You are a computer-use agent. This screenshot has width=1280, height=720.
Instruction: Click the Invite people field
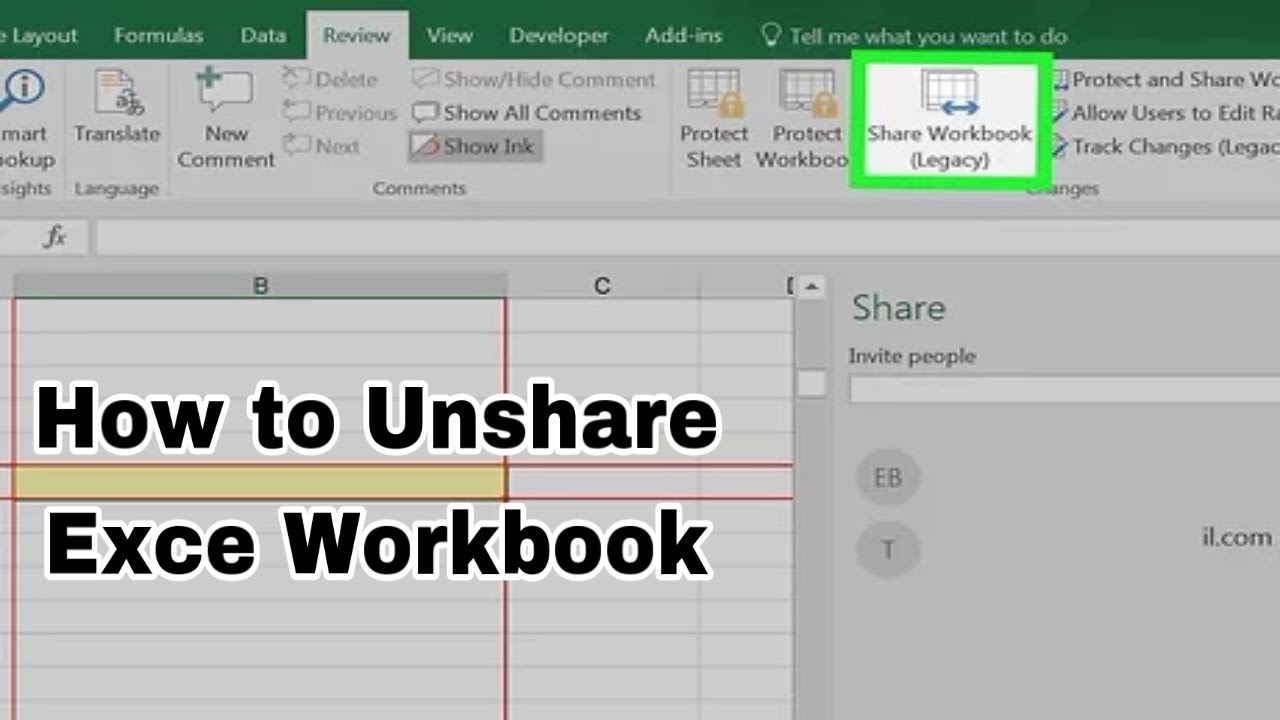click(1064, 389)
